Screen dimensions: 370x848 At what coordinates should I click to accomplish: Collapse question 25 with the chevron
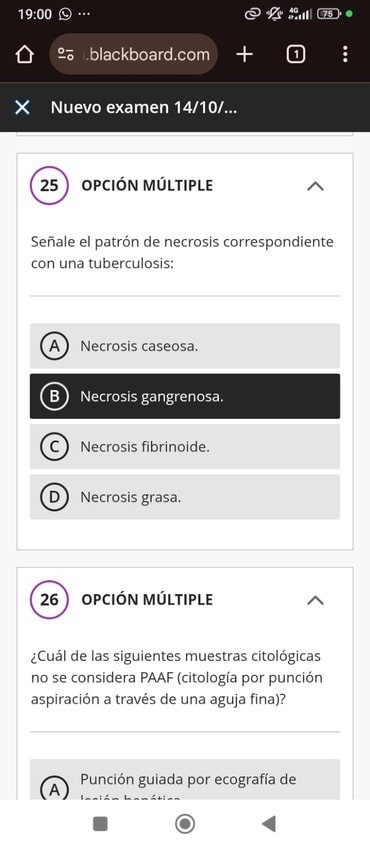315,186
